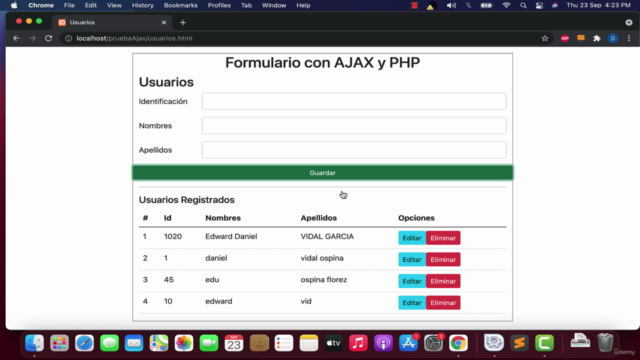Click the browser Back arrow
The height and width of the screenshot is (360, 640).
click(16, 38)
